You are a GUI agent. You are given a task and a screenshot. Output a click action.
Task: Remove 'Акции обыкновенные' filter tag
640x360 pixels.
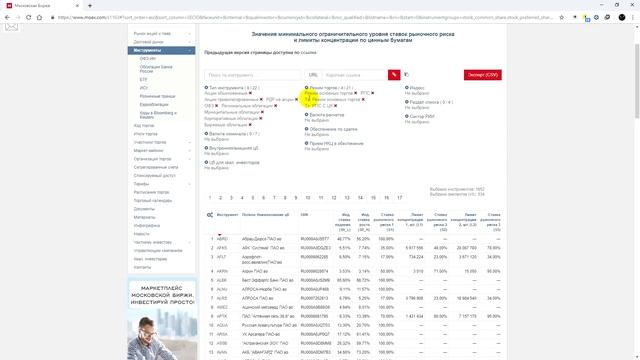pyautogui.click(x=250, y=93)
